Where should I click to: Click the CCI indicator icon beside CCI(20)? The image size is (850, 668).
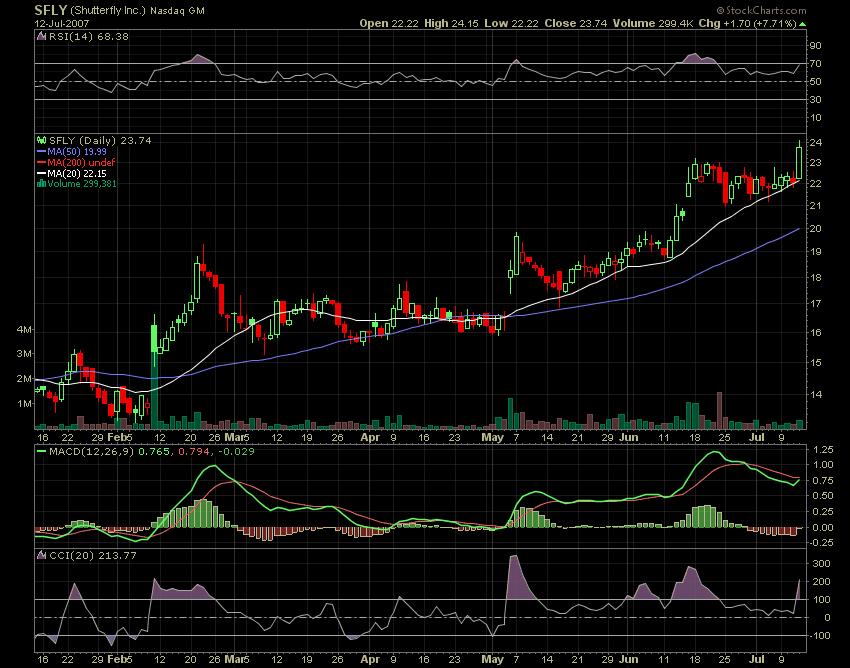(x=42, y=556)
